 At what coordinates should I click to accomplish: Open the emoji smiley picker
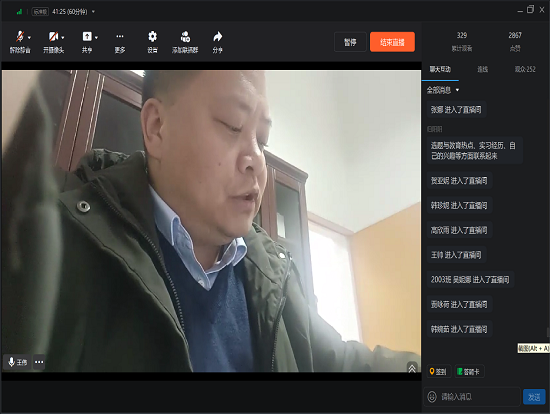[432, 397]
